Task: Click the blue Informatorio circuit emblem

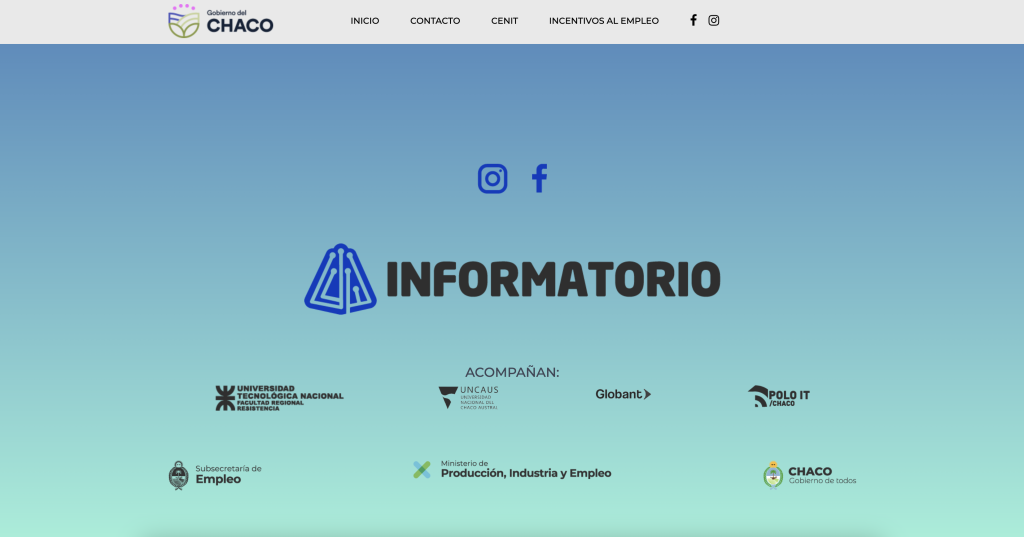Action: coord(340,279)
